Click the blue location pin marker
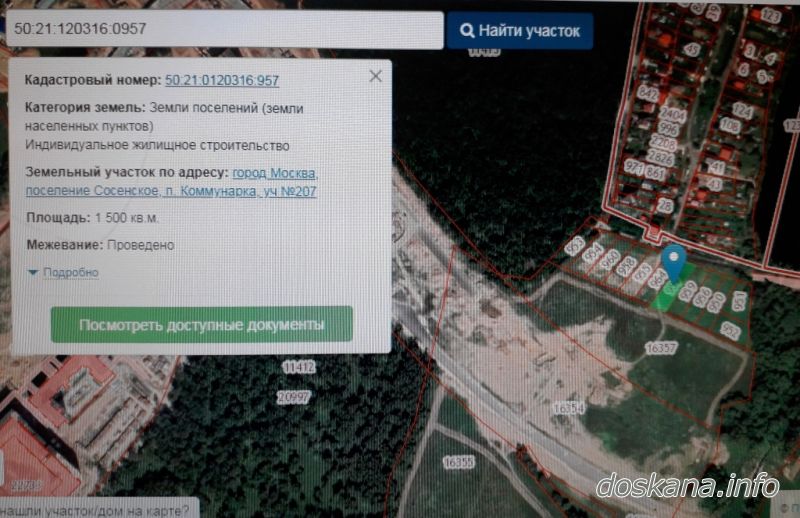This screenshot has width=800, height=518. pyautogui.click(x=676, y=261)
